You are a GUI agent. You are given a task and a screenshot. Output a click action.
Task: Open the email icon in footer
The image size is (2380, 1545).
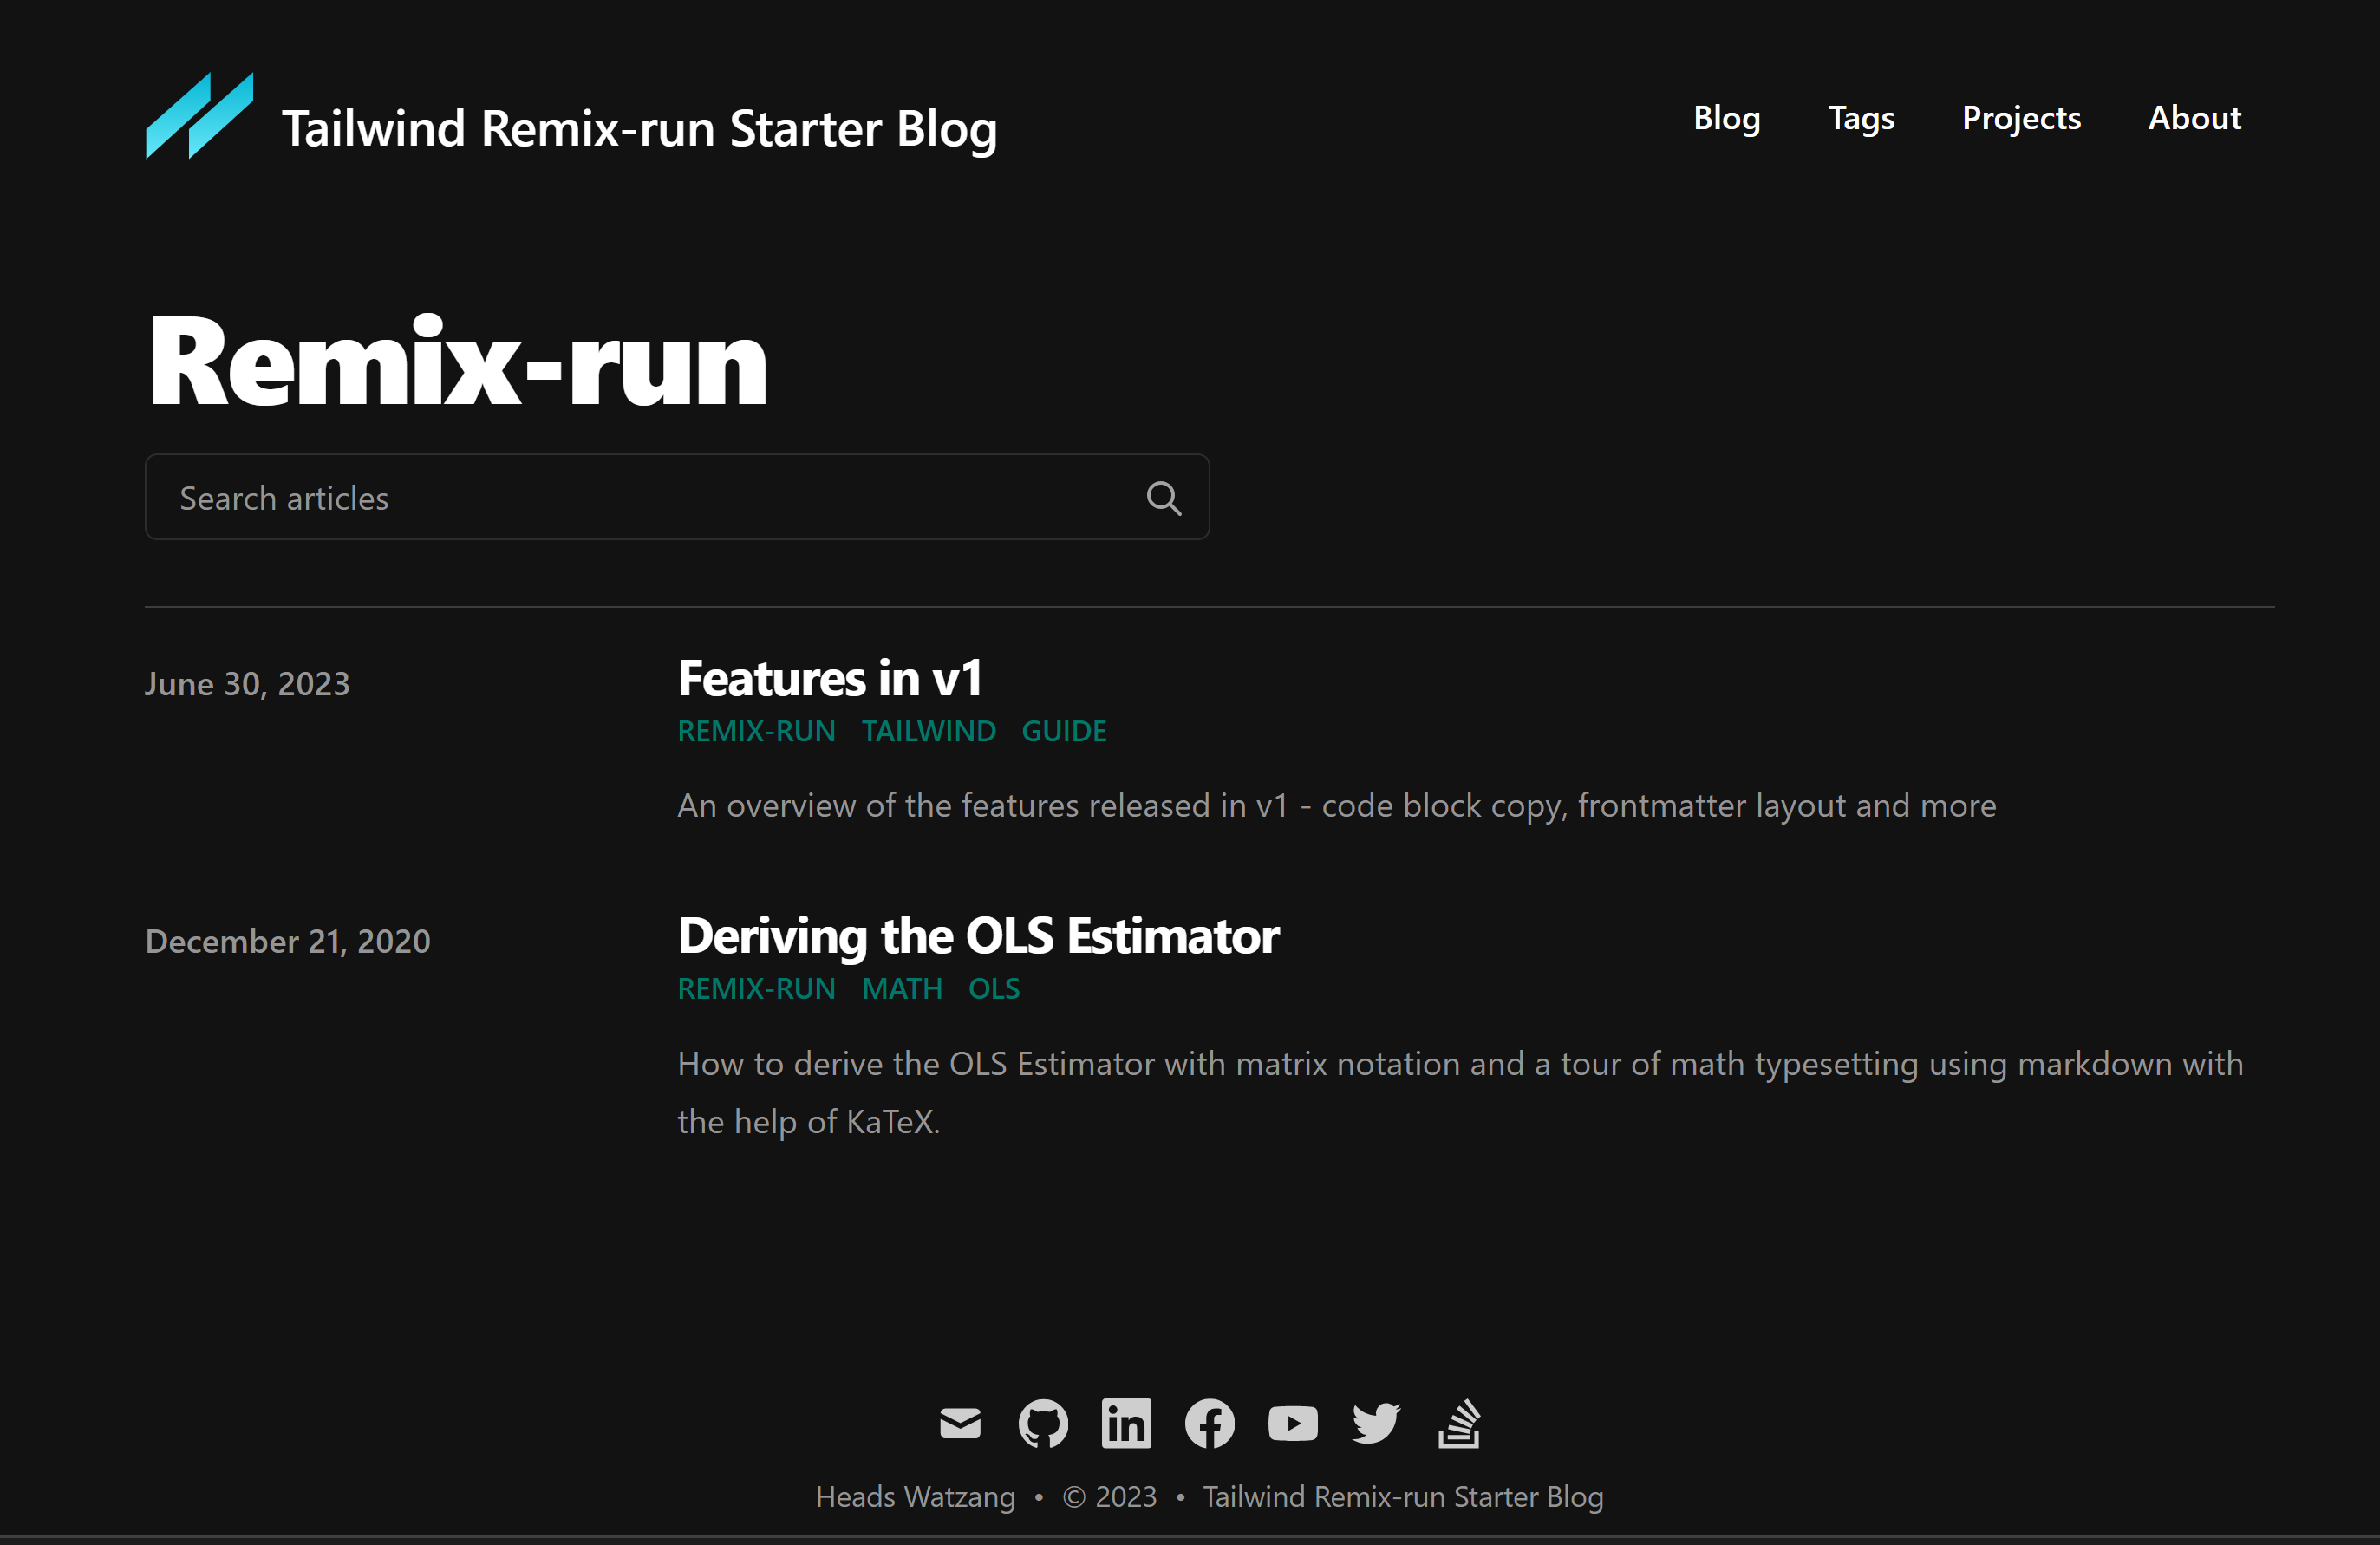pyautogui.click(x=960, y=1423)
